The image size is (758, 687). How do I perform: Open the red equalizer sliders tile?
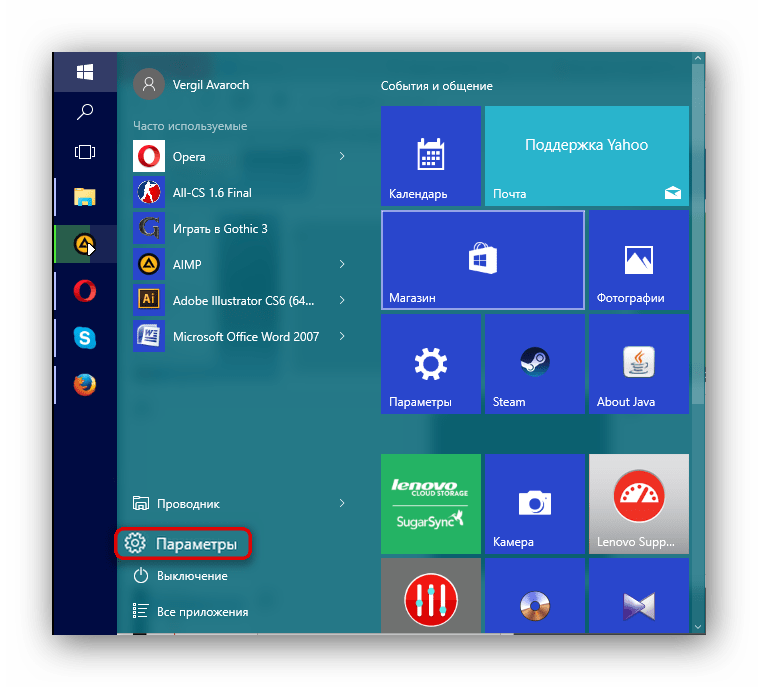point(431,596)
